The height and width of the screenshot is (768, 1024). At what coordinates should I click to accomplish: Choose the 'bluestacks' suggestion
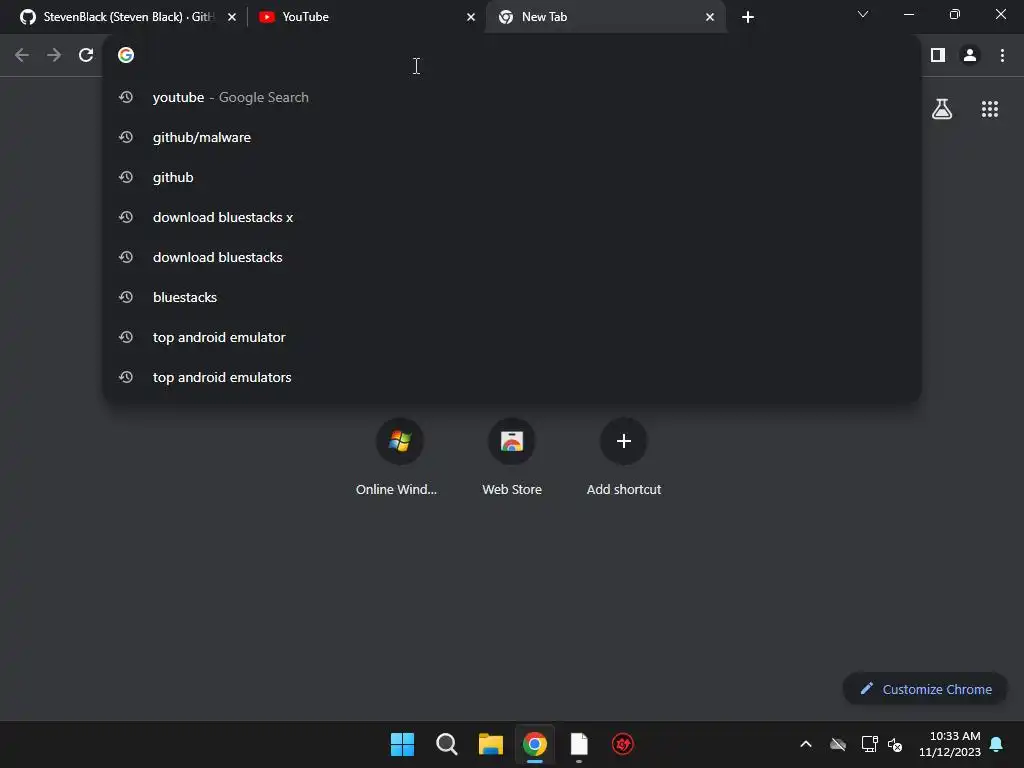[512, 297]
